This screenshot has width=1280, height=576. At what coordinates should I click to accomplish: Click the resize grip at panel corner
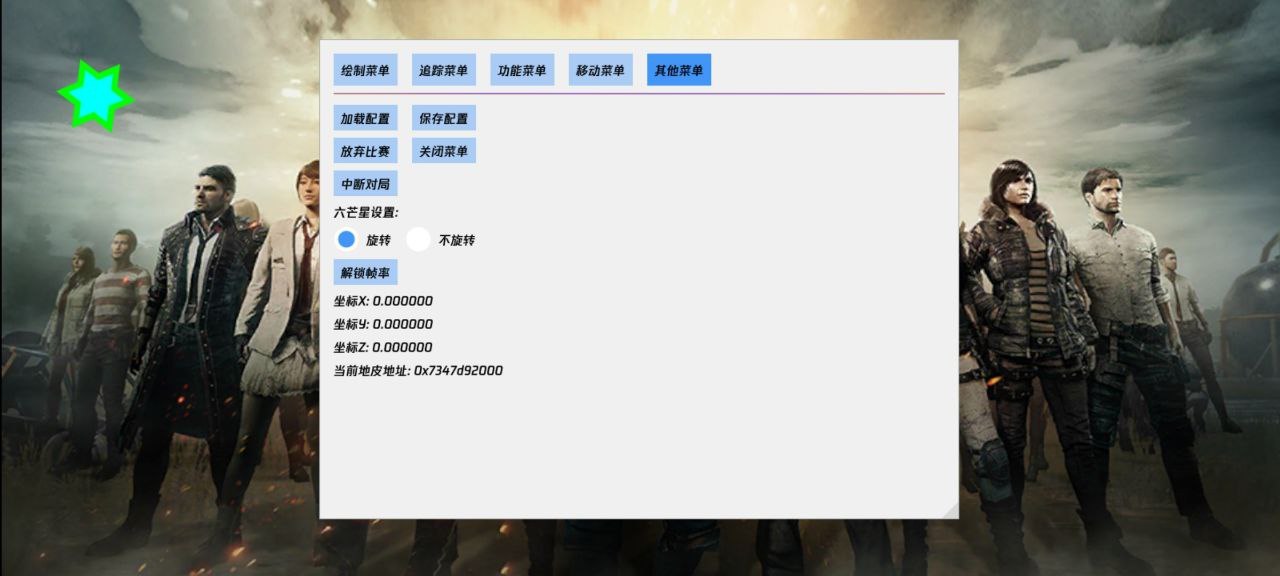tap(950, 510)
